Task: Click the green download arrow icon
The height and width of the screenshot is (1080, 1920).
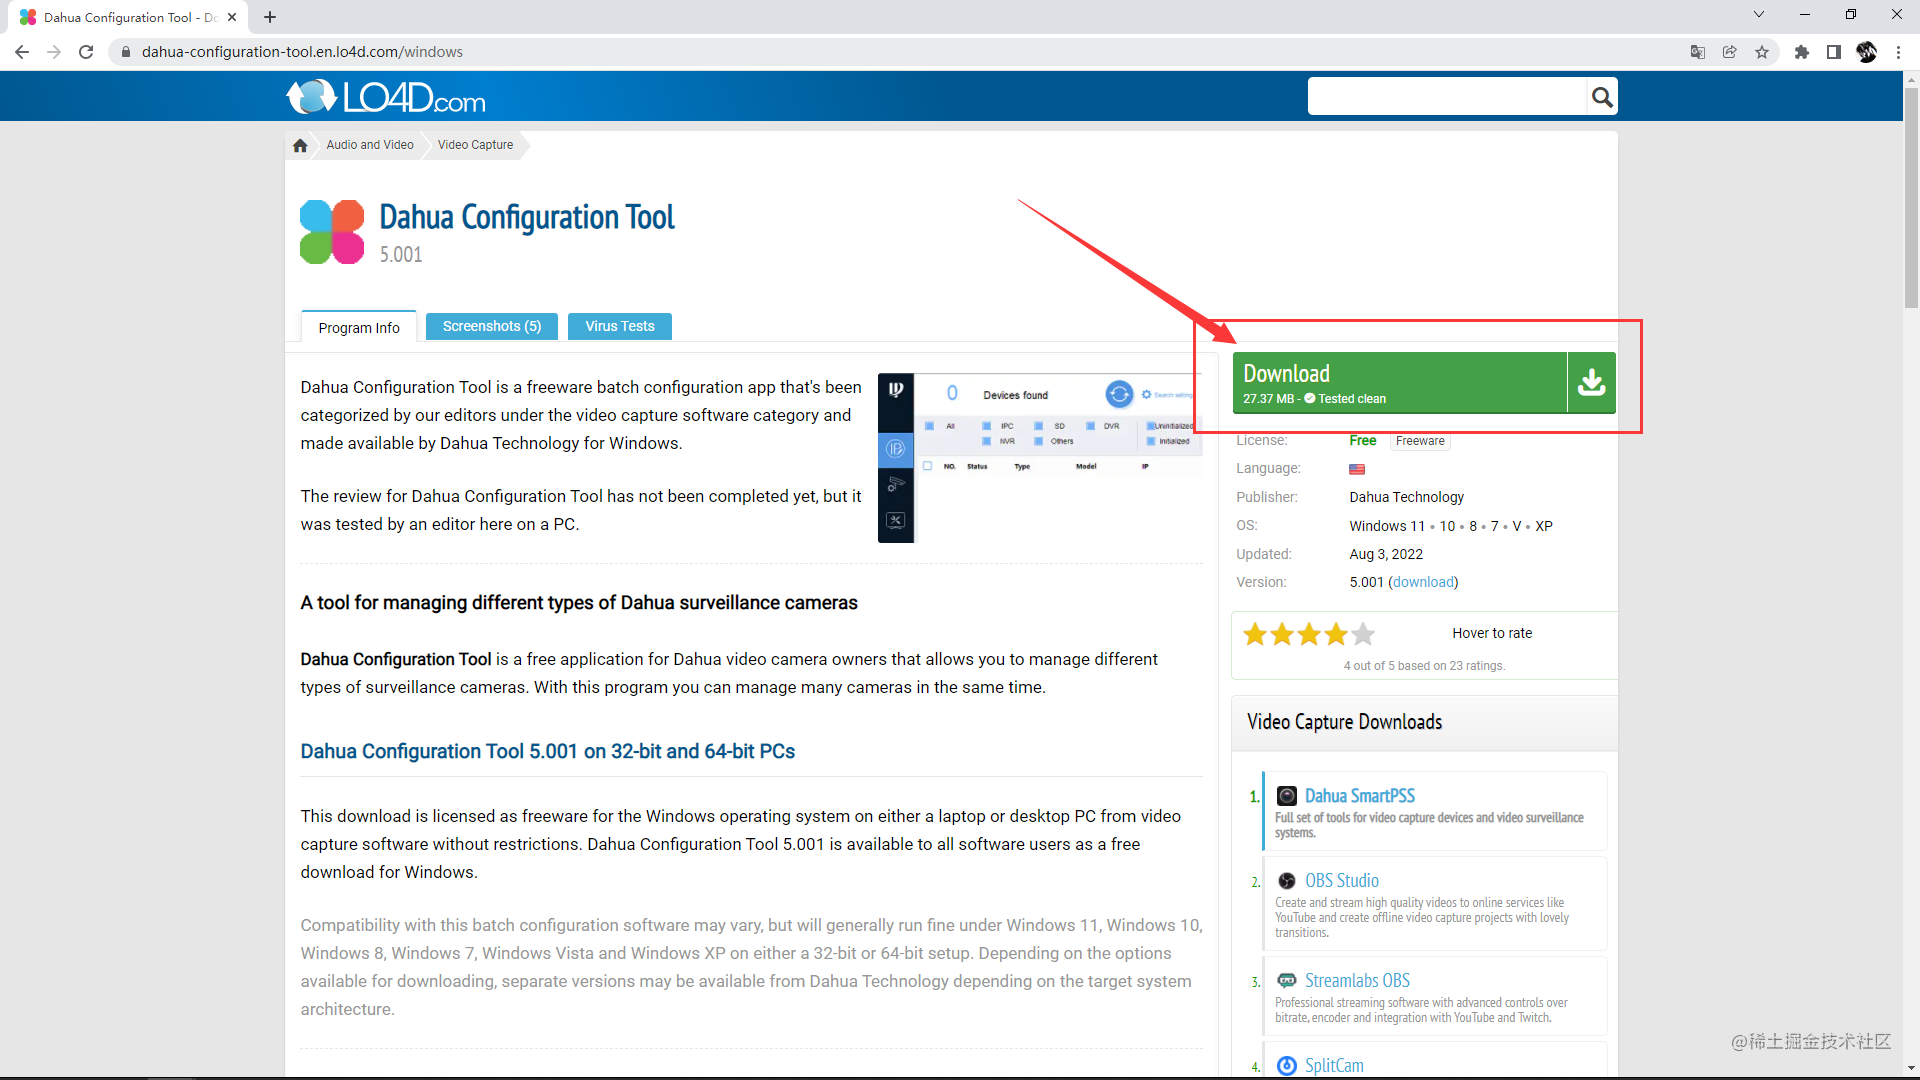Action: (x=1591, y=382)
